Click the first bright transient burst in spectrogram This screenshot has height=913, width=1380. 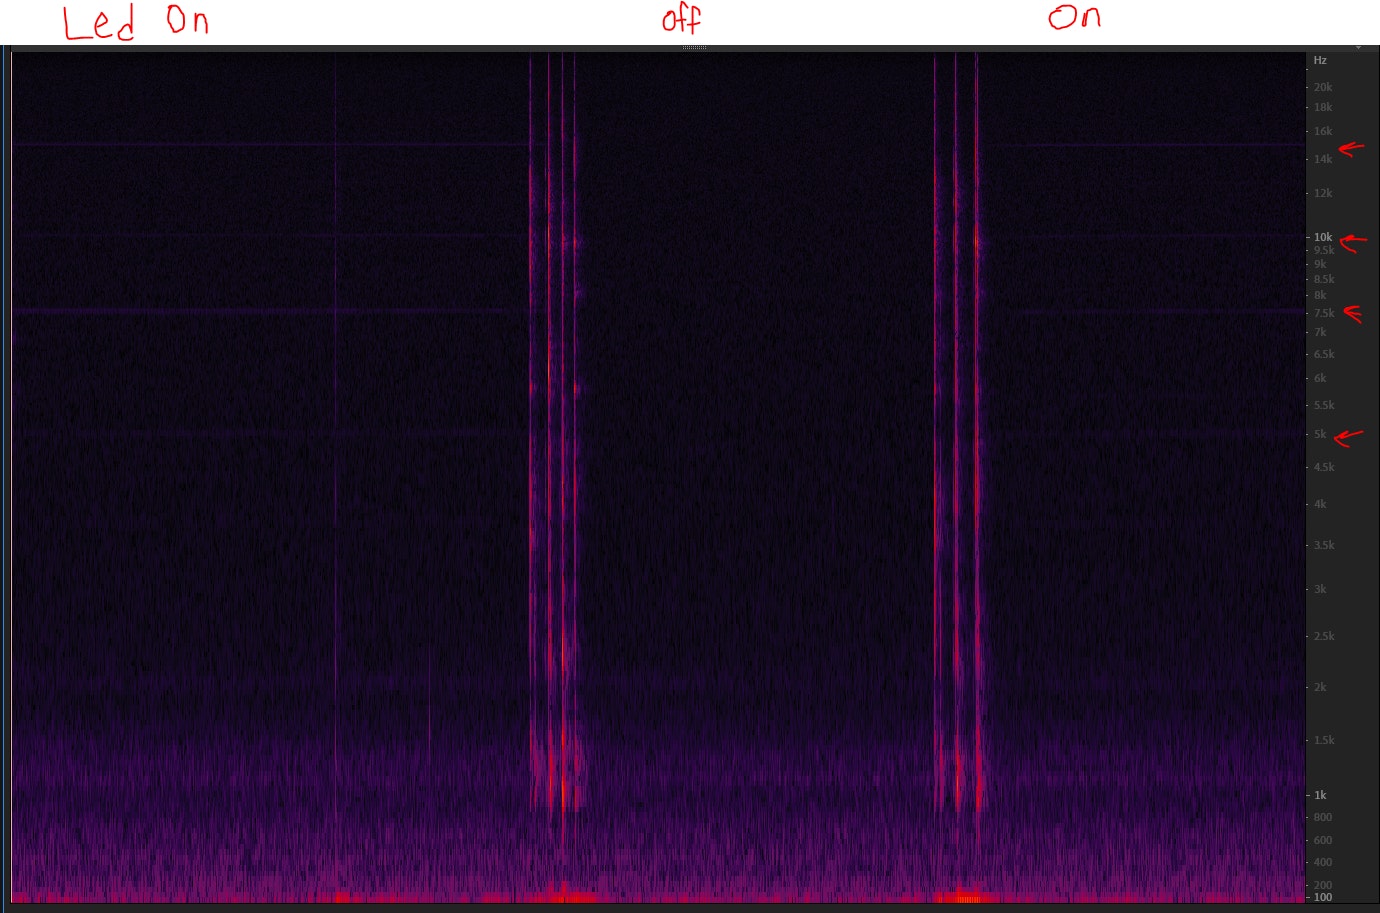point(553,450)
